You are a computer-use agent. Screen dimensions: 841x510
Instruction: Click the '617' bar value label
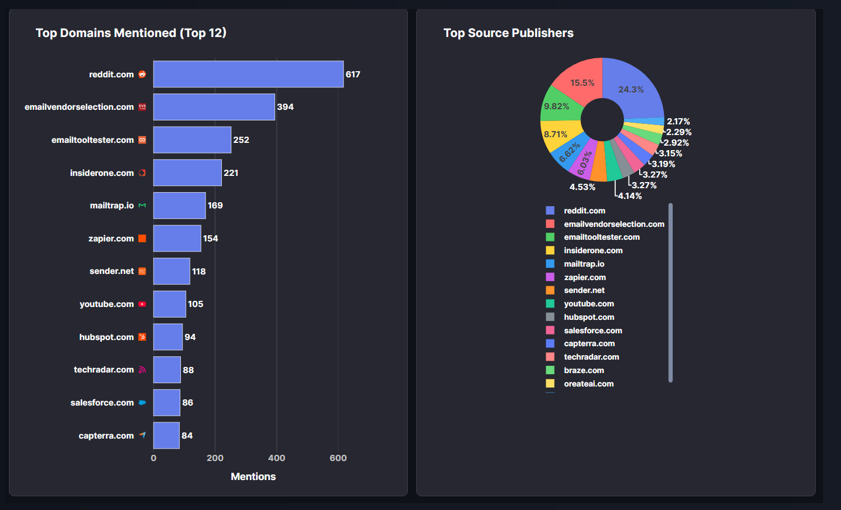tap(353, 75)
